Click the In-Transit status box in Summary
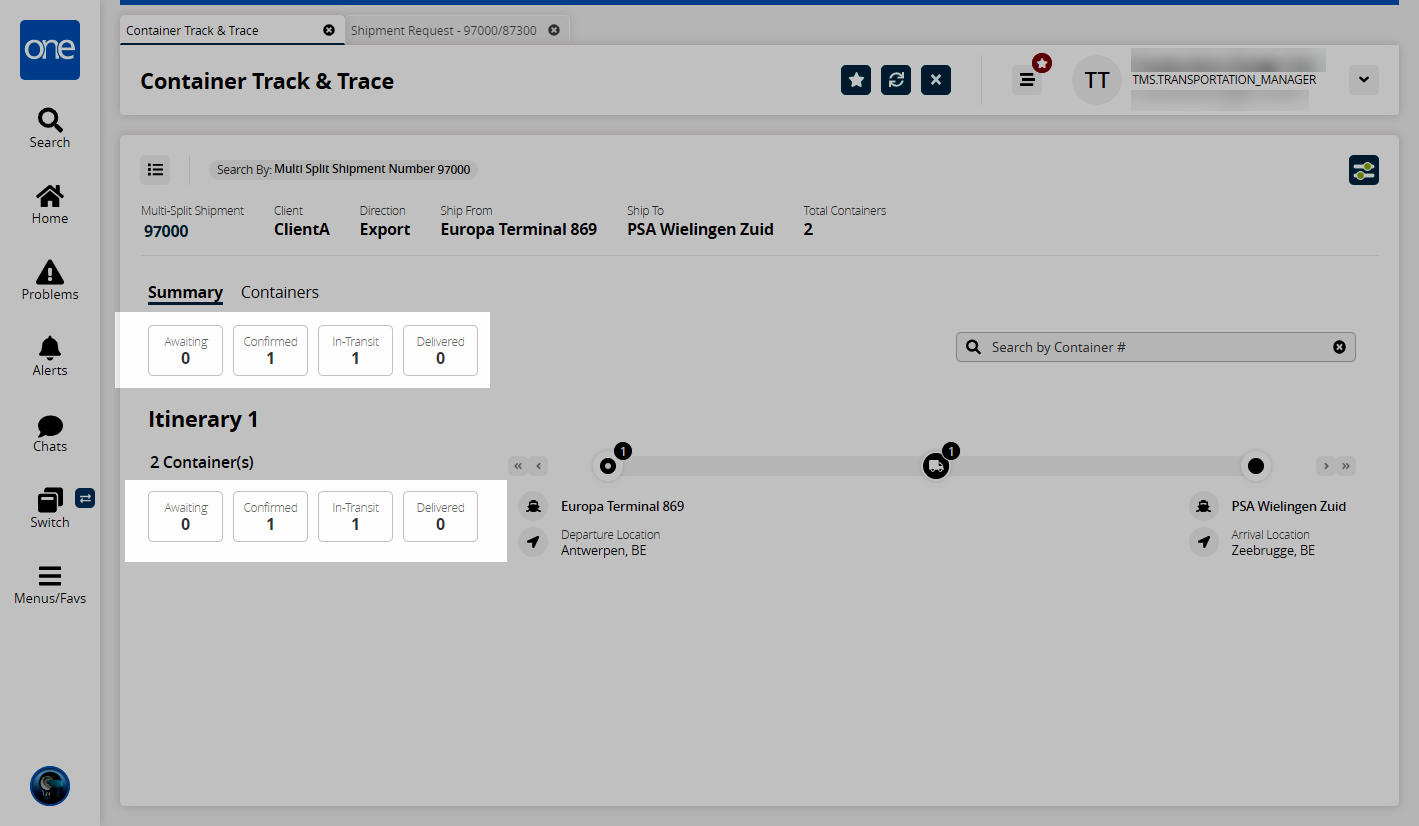The image size is (1419, 826). tap(355, 350)
